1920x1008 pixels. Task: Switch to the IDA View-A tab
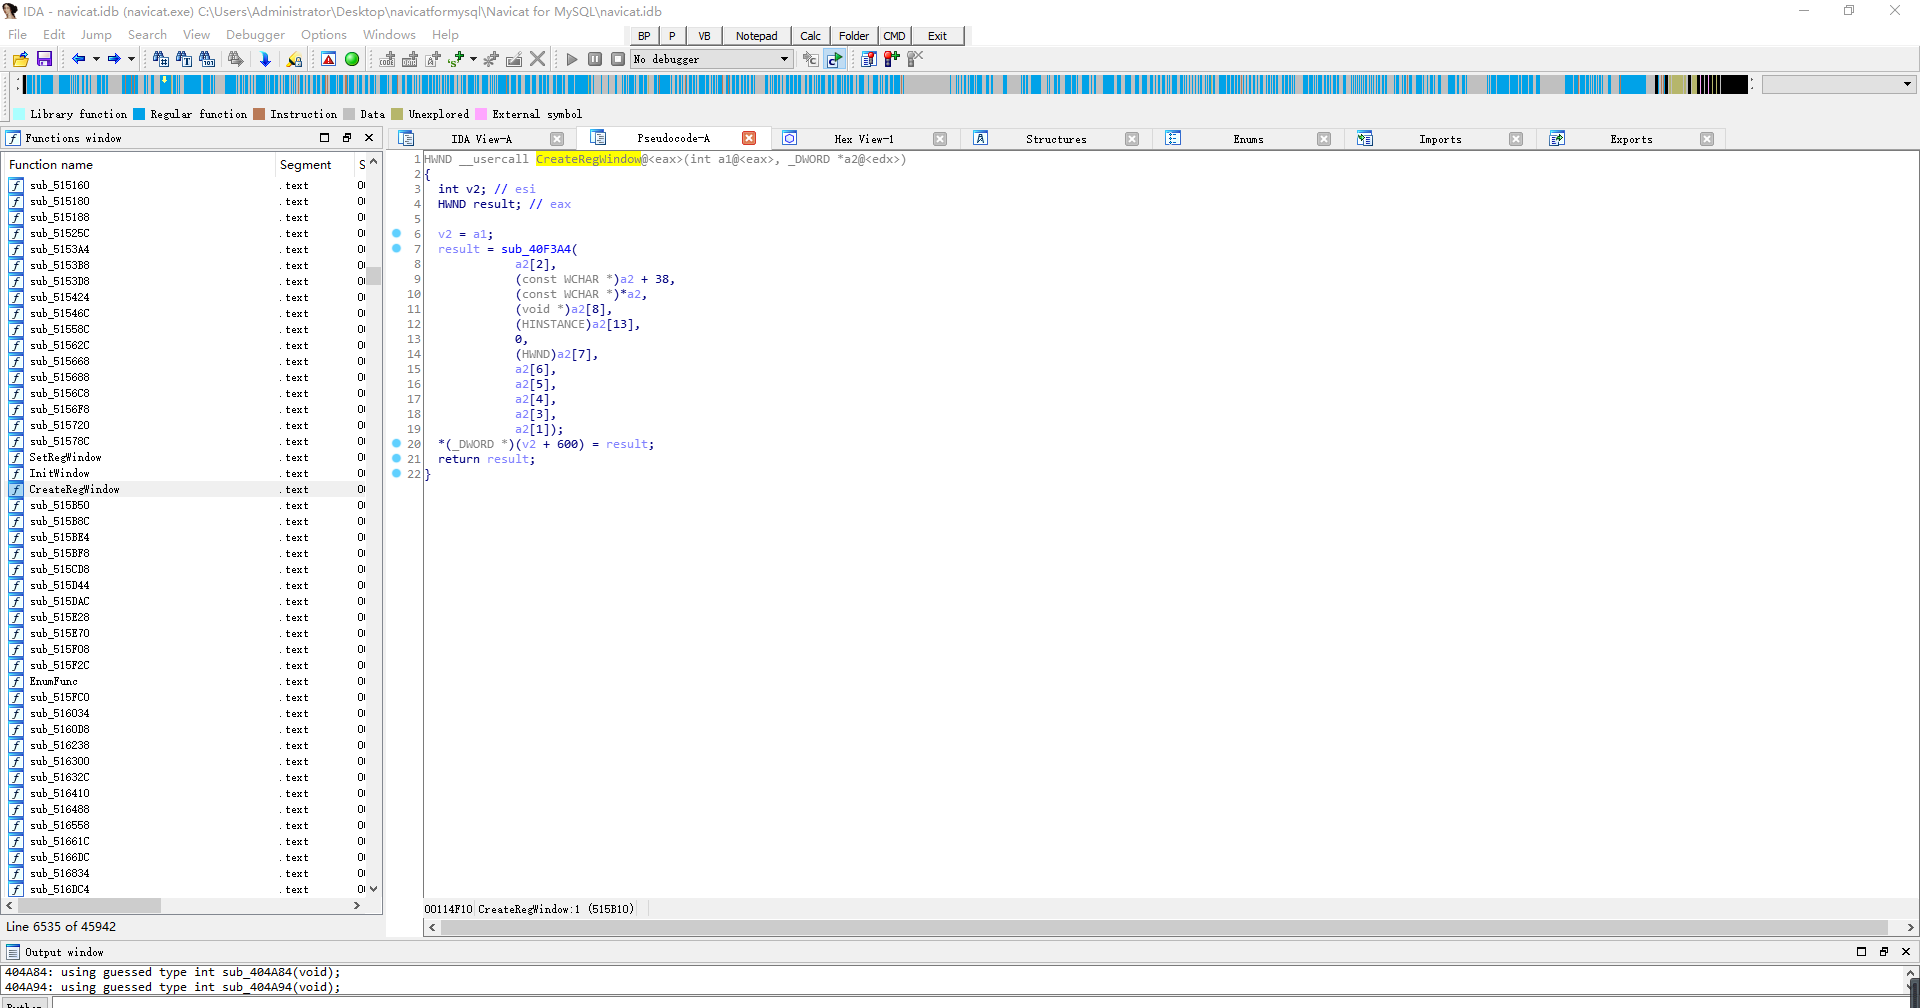pyautogui.click(x=481, y=139)
